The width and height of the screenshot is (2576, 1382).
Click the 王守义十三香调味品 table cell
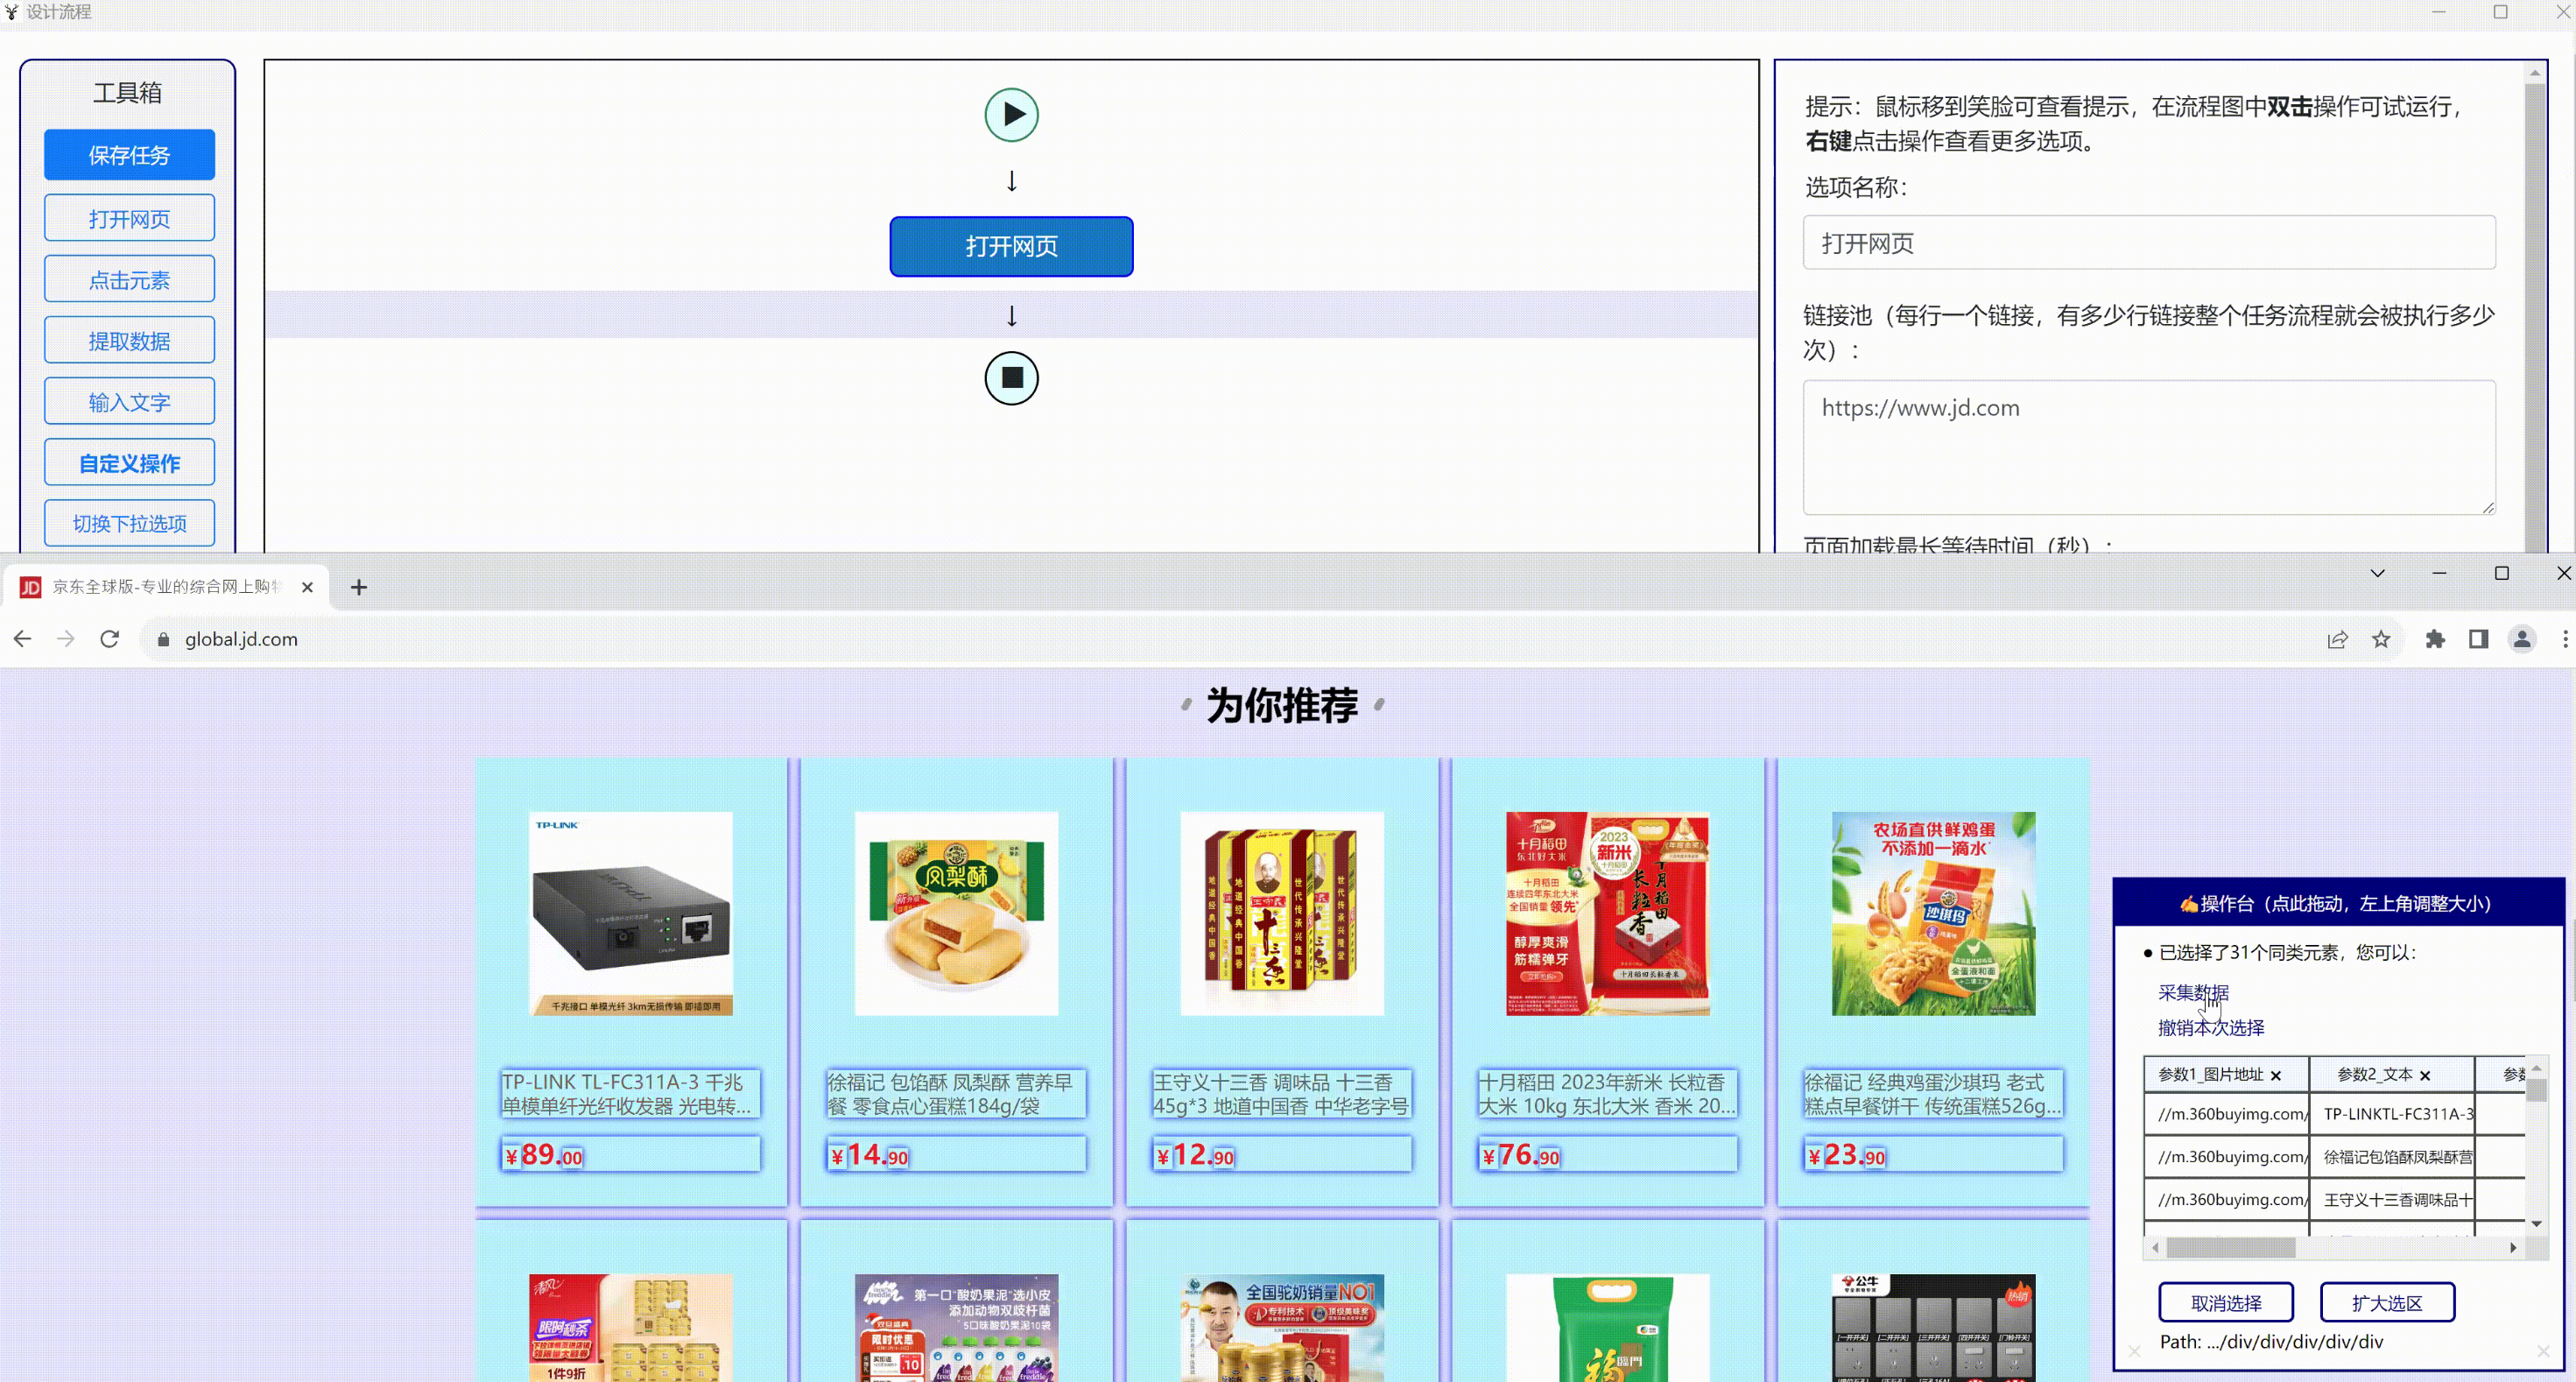coord(2392,1199)
